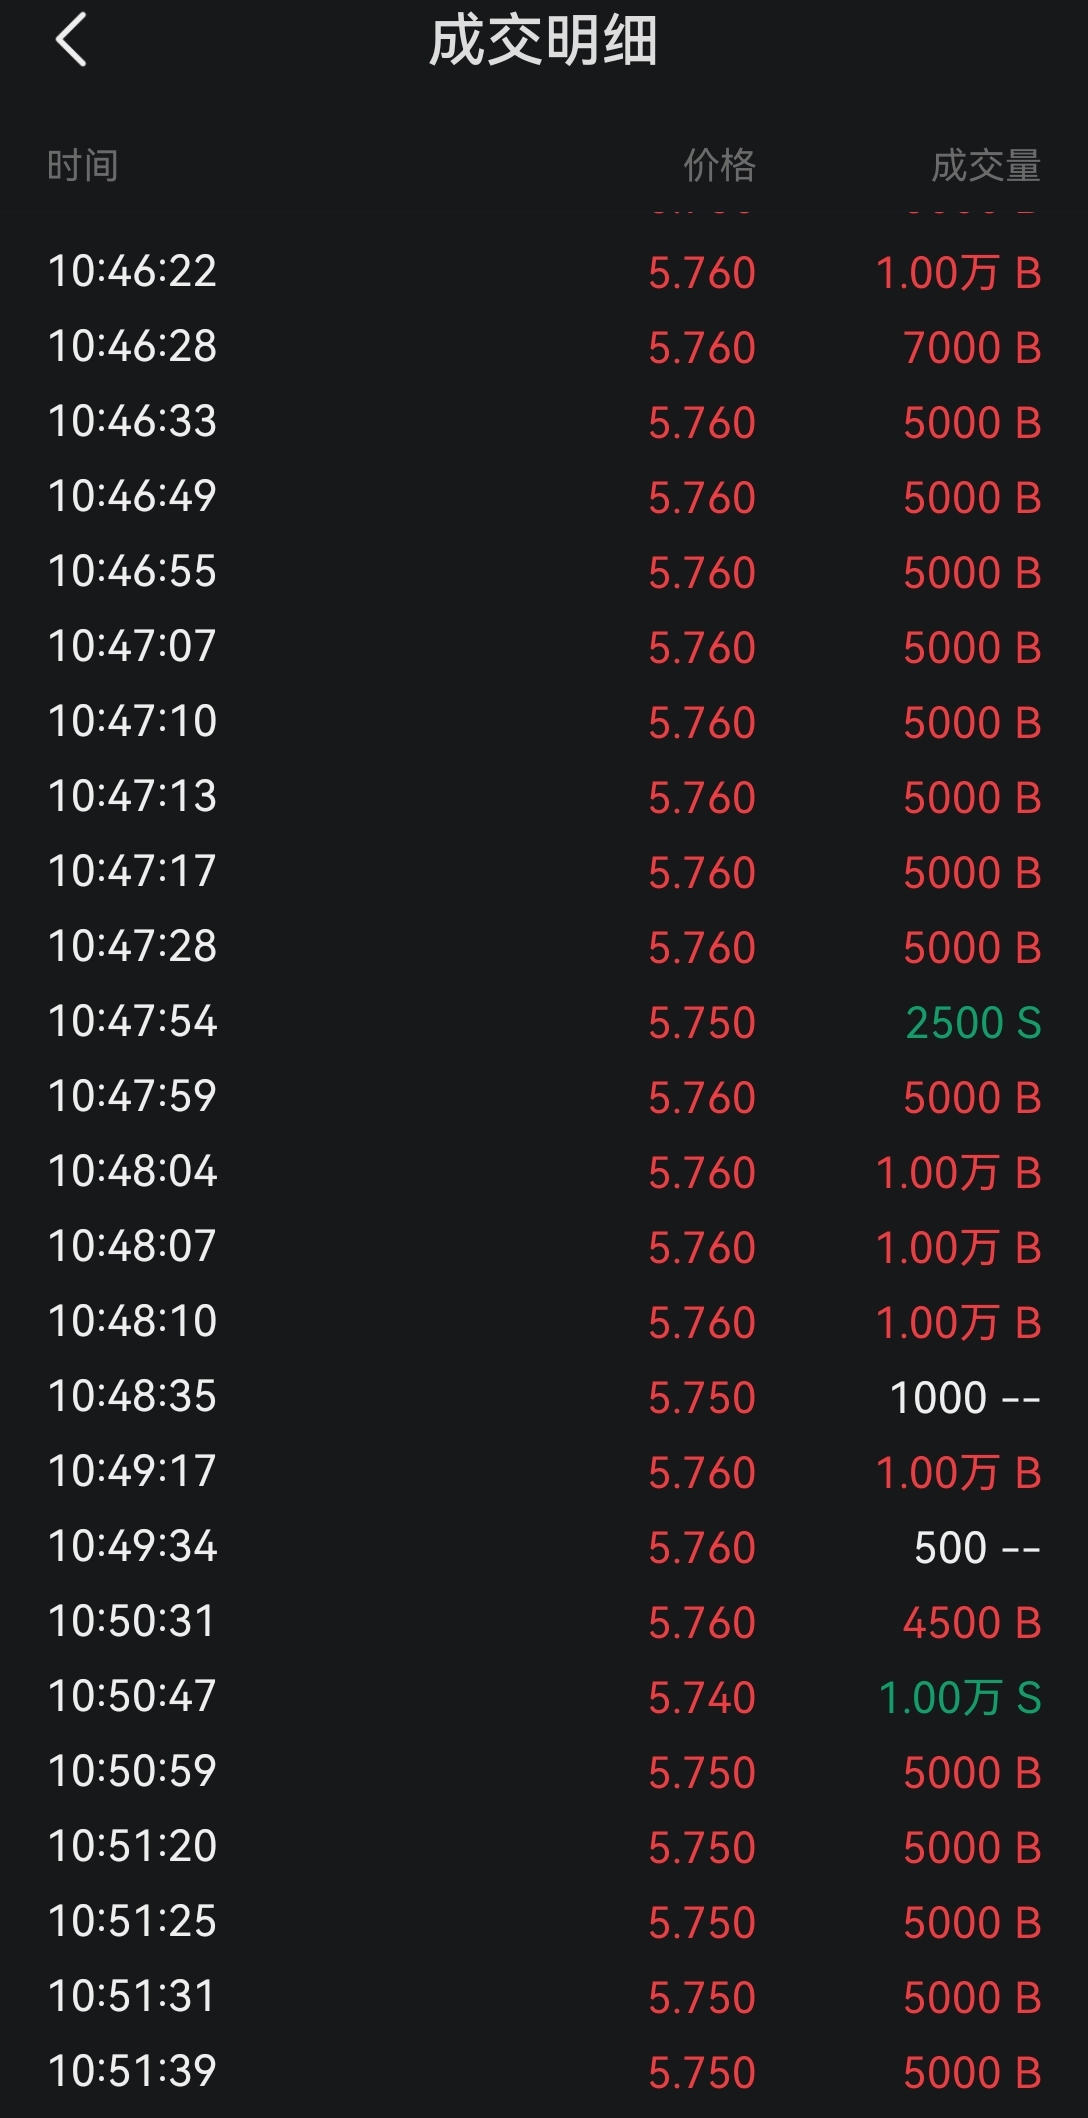Open the 10:51:39 trade row

click(x=544, y=2072)
